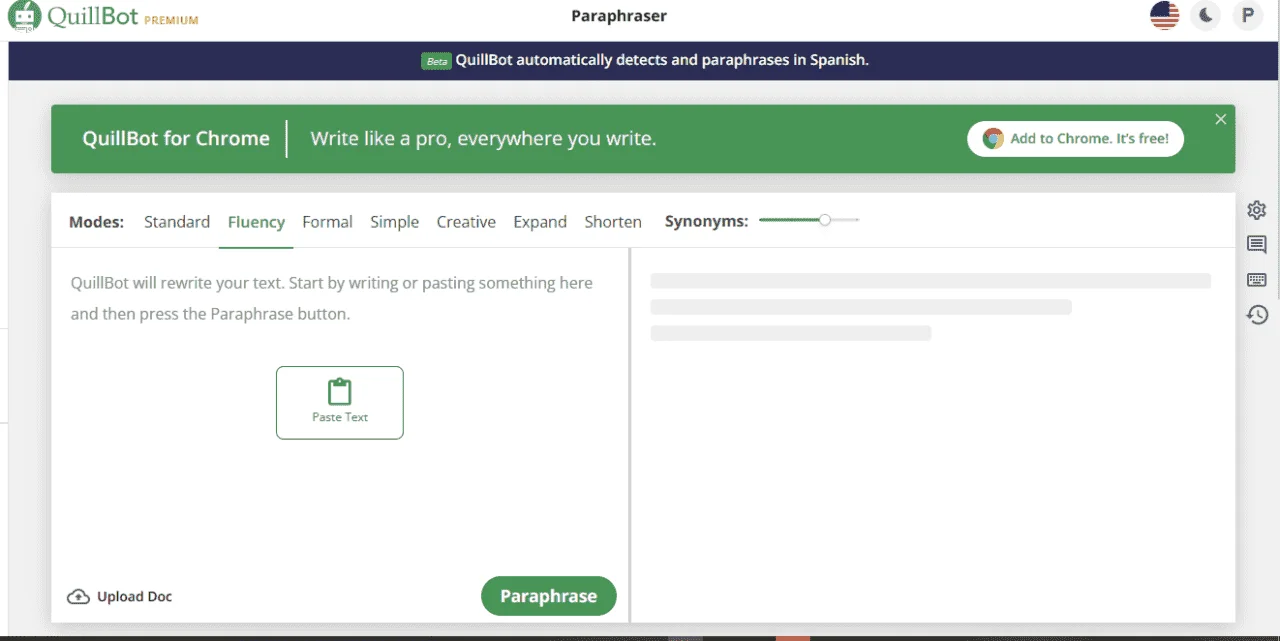Viewport: 1280px width, 641px height.
Task: Choose the Expand mode
Action: pos(540,222)
